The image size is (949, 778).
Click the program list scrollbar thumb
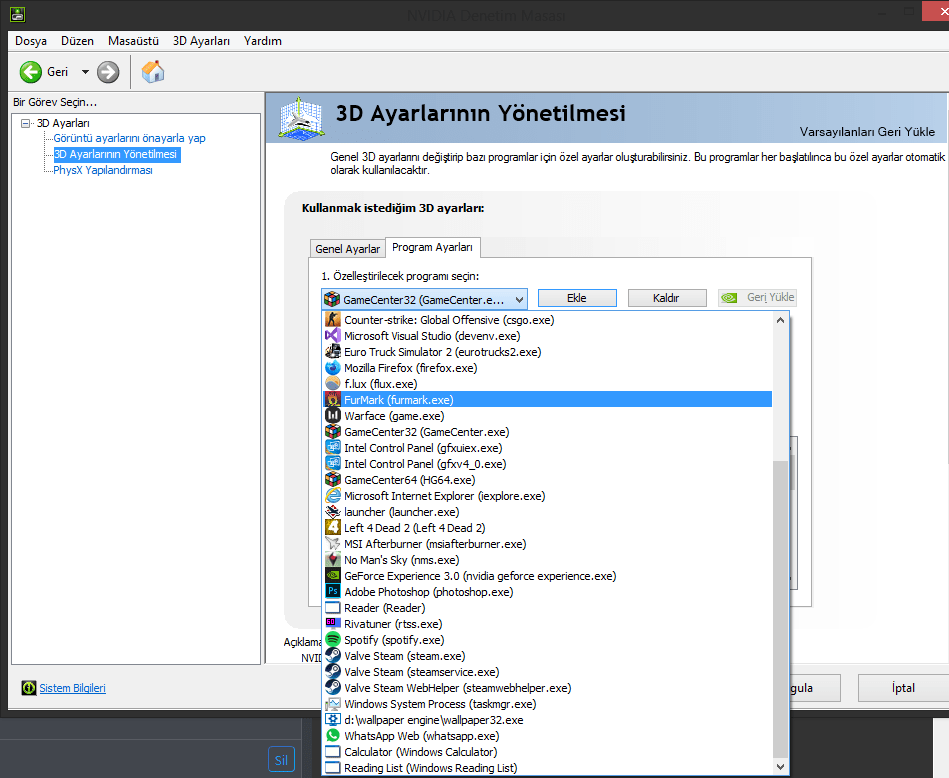780,609
